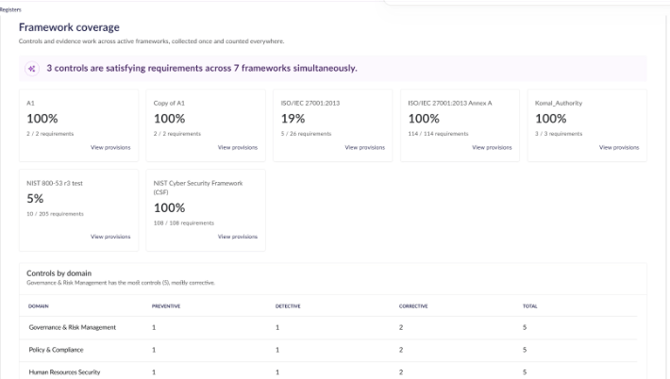This screenshot has width=670, height=379.
Task: Click the 3 / 3 requirements text
Action: 558,134
